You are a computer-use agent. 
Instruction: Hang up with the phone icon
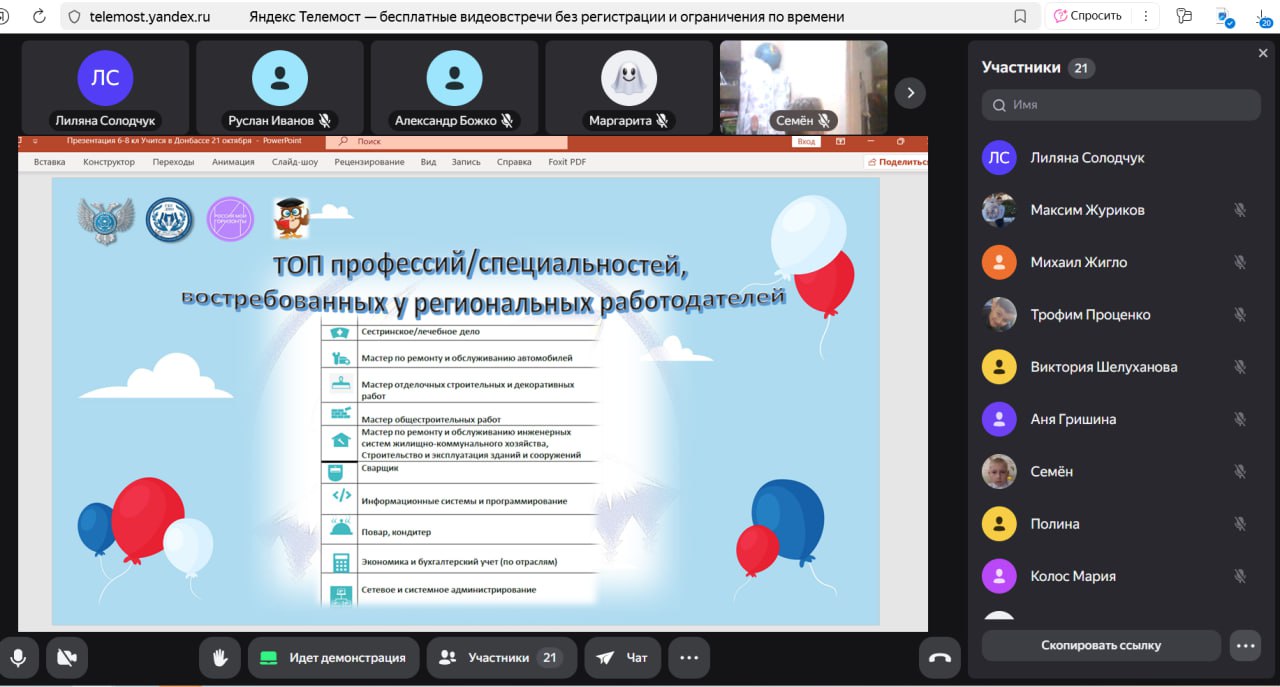[939, 657]
